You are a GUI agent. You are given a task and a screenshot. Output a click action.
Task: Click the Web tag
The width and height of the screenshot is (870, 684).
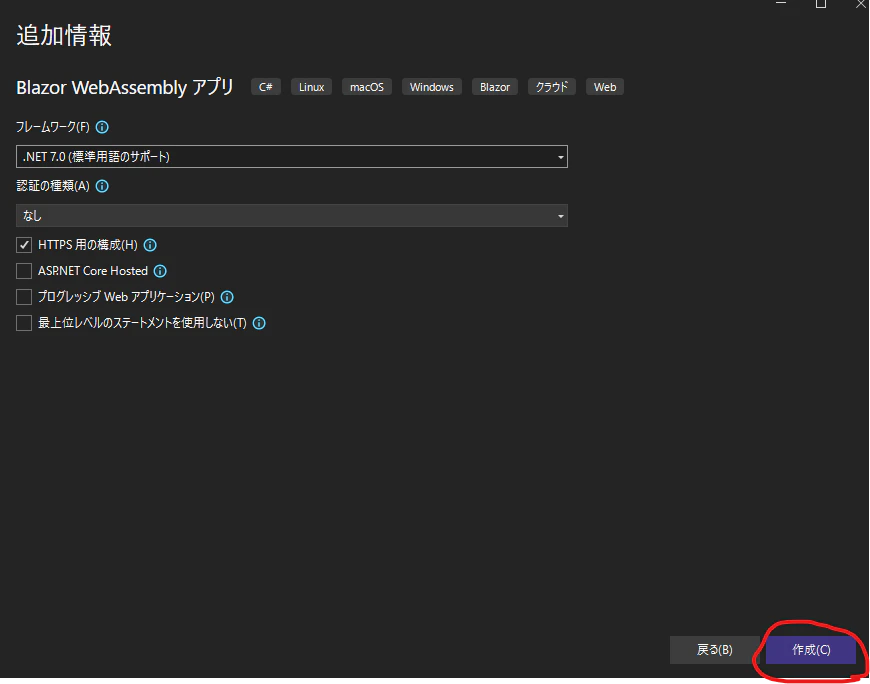coord(605,87)
